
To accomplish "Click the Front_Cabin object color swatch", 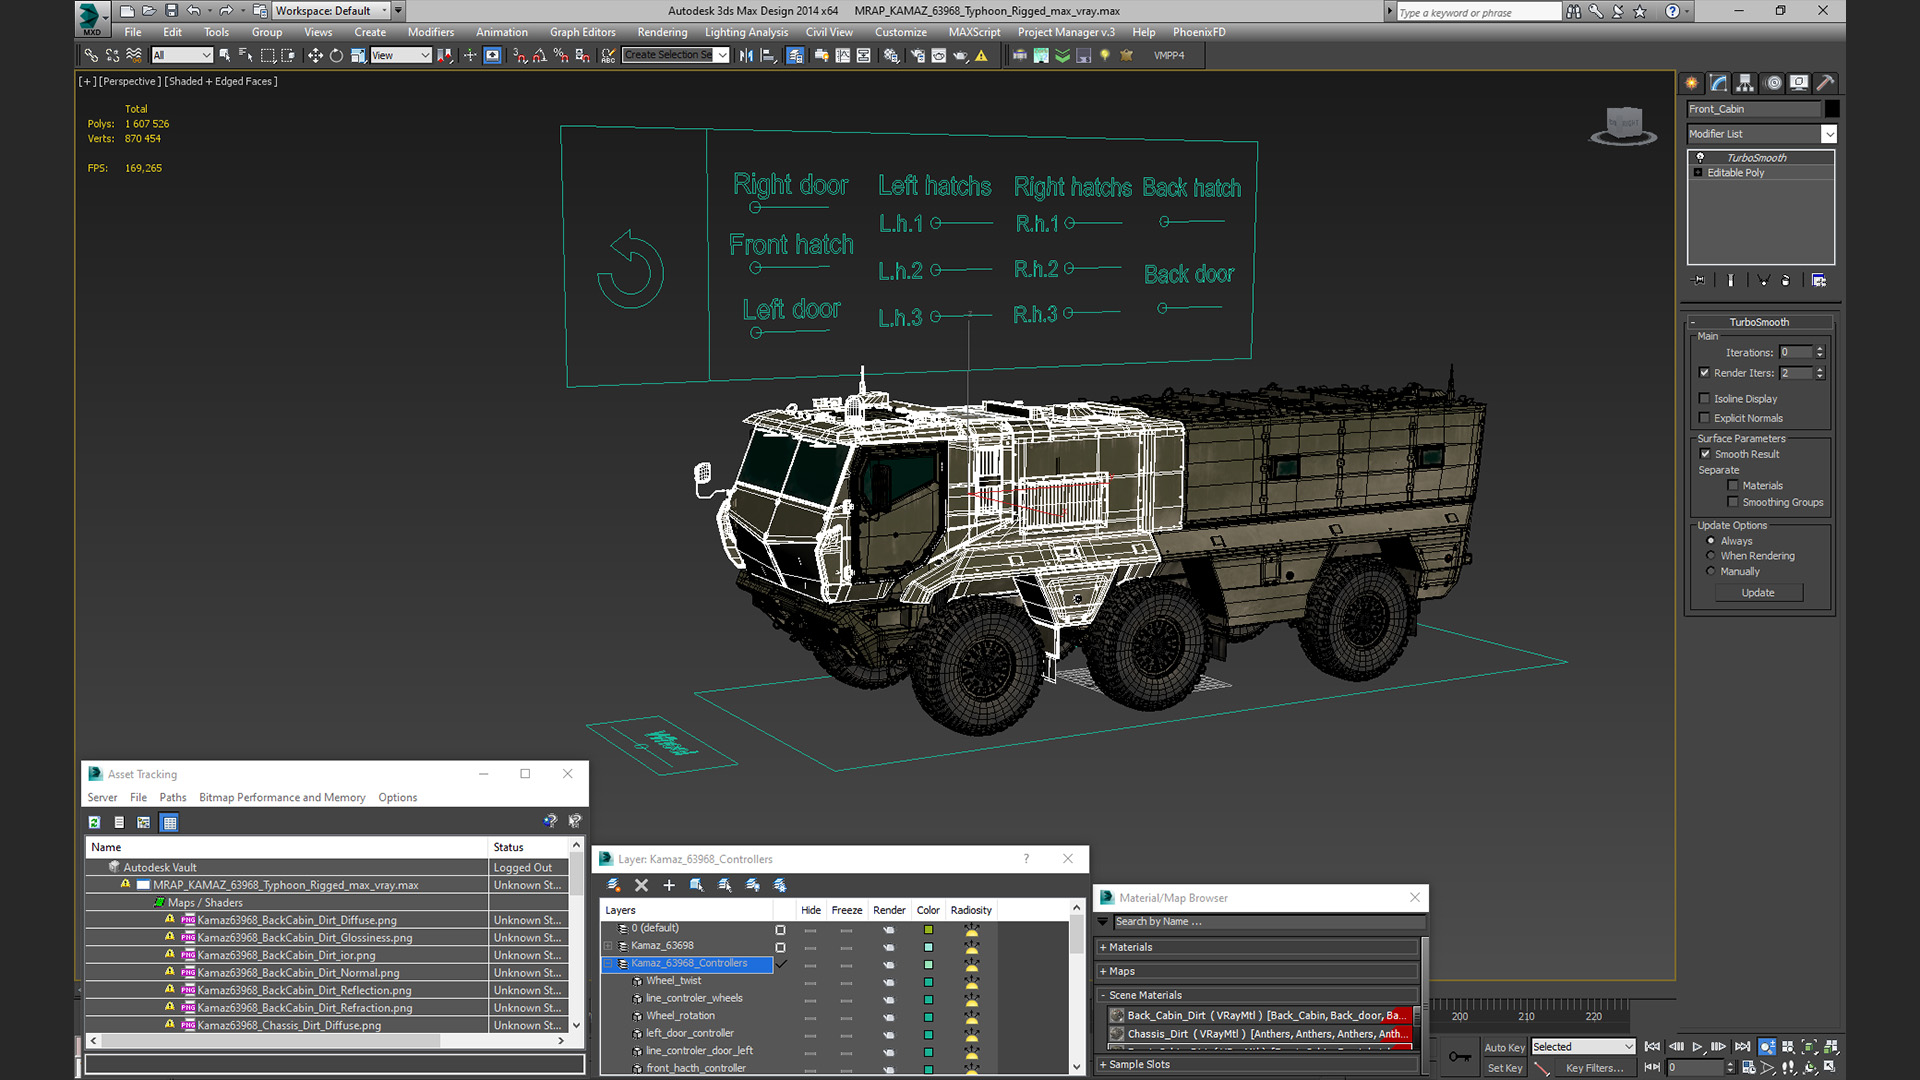I will (x=1831, y=109).
